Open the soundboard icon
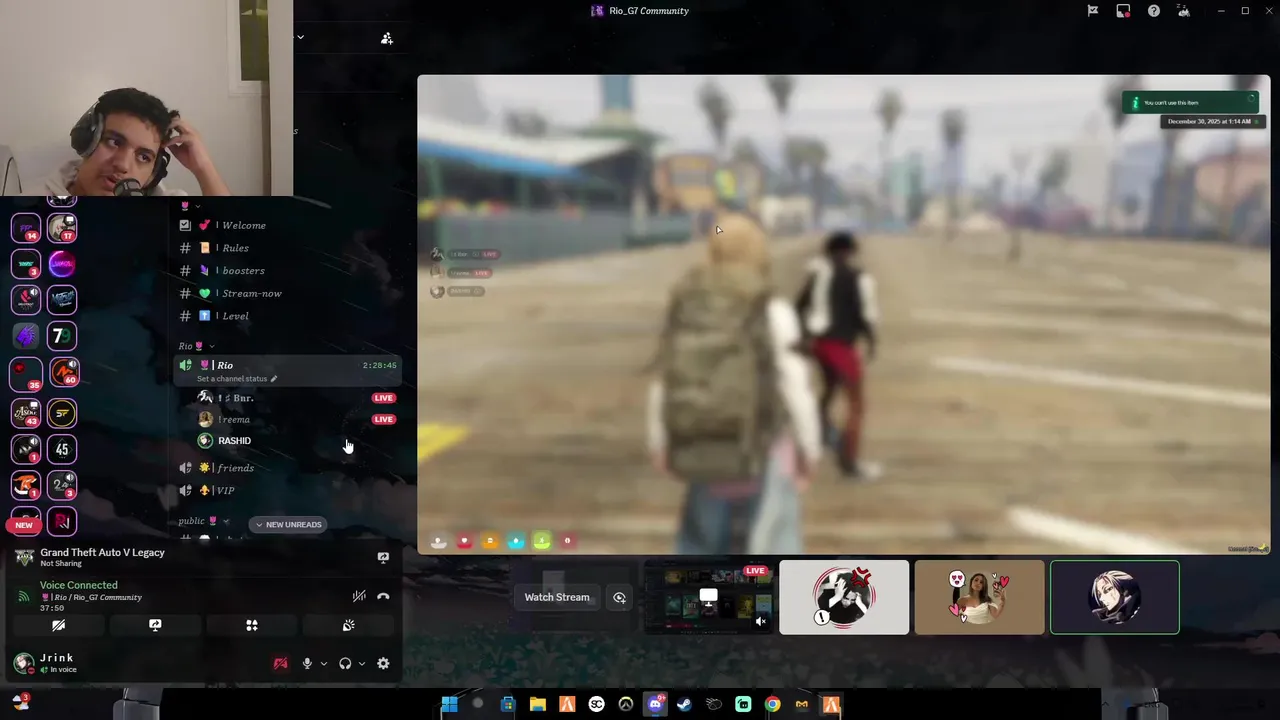The width and height of the screenshot is (1280, 720). coord(348,625)
